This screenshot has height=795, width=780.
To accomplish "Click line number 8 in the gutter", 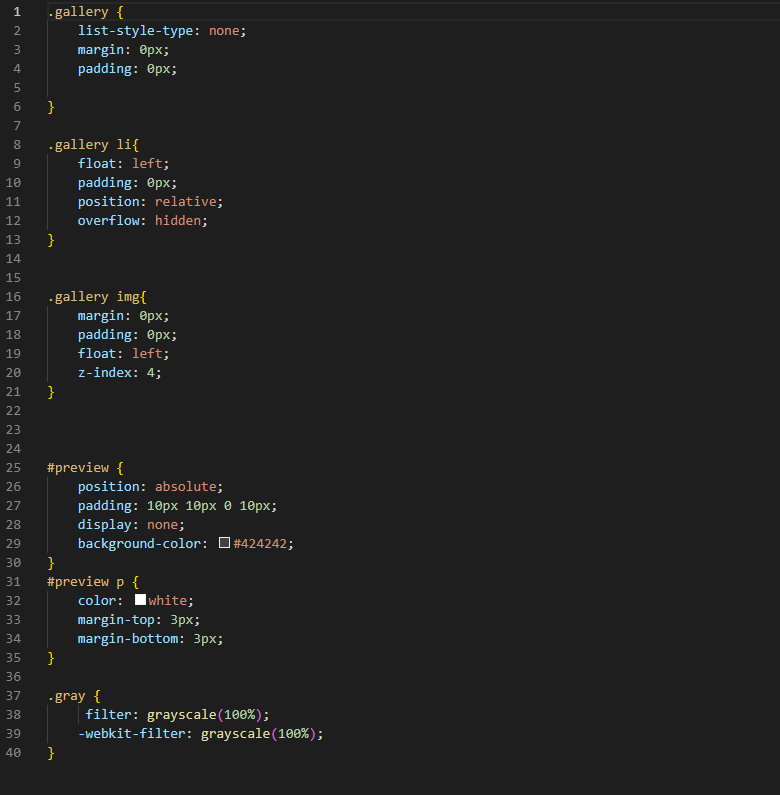I will [x=17, y=144].
